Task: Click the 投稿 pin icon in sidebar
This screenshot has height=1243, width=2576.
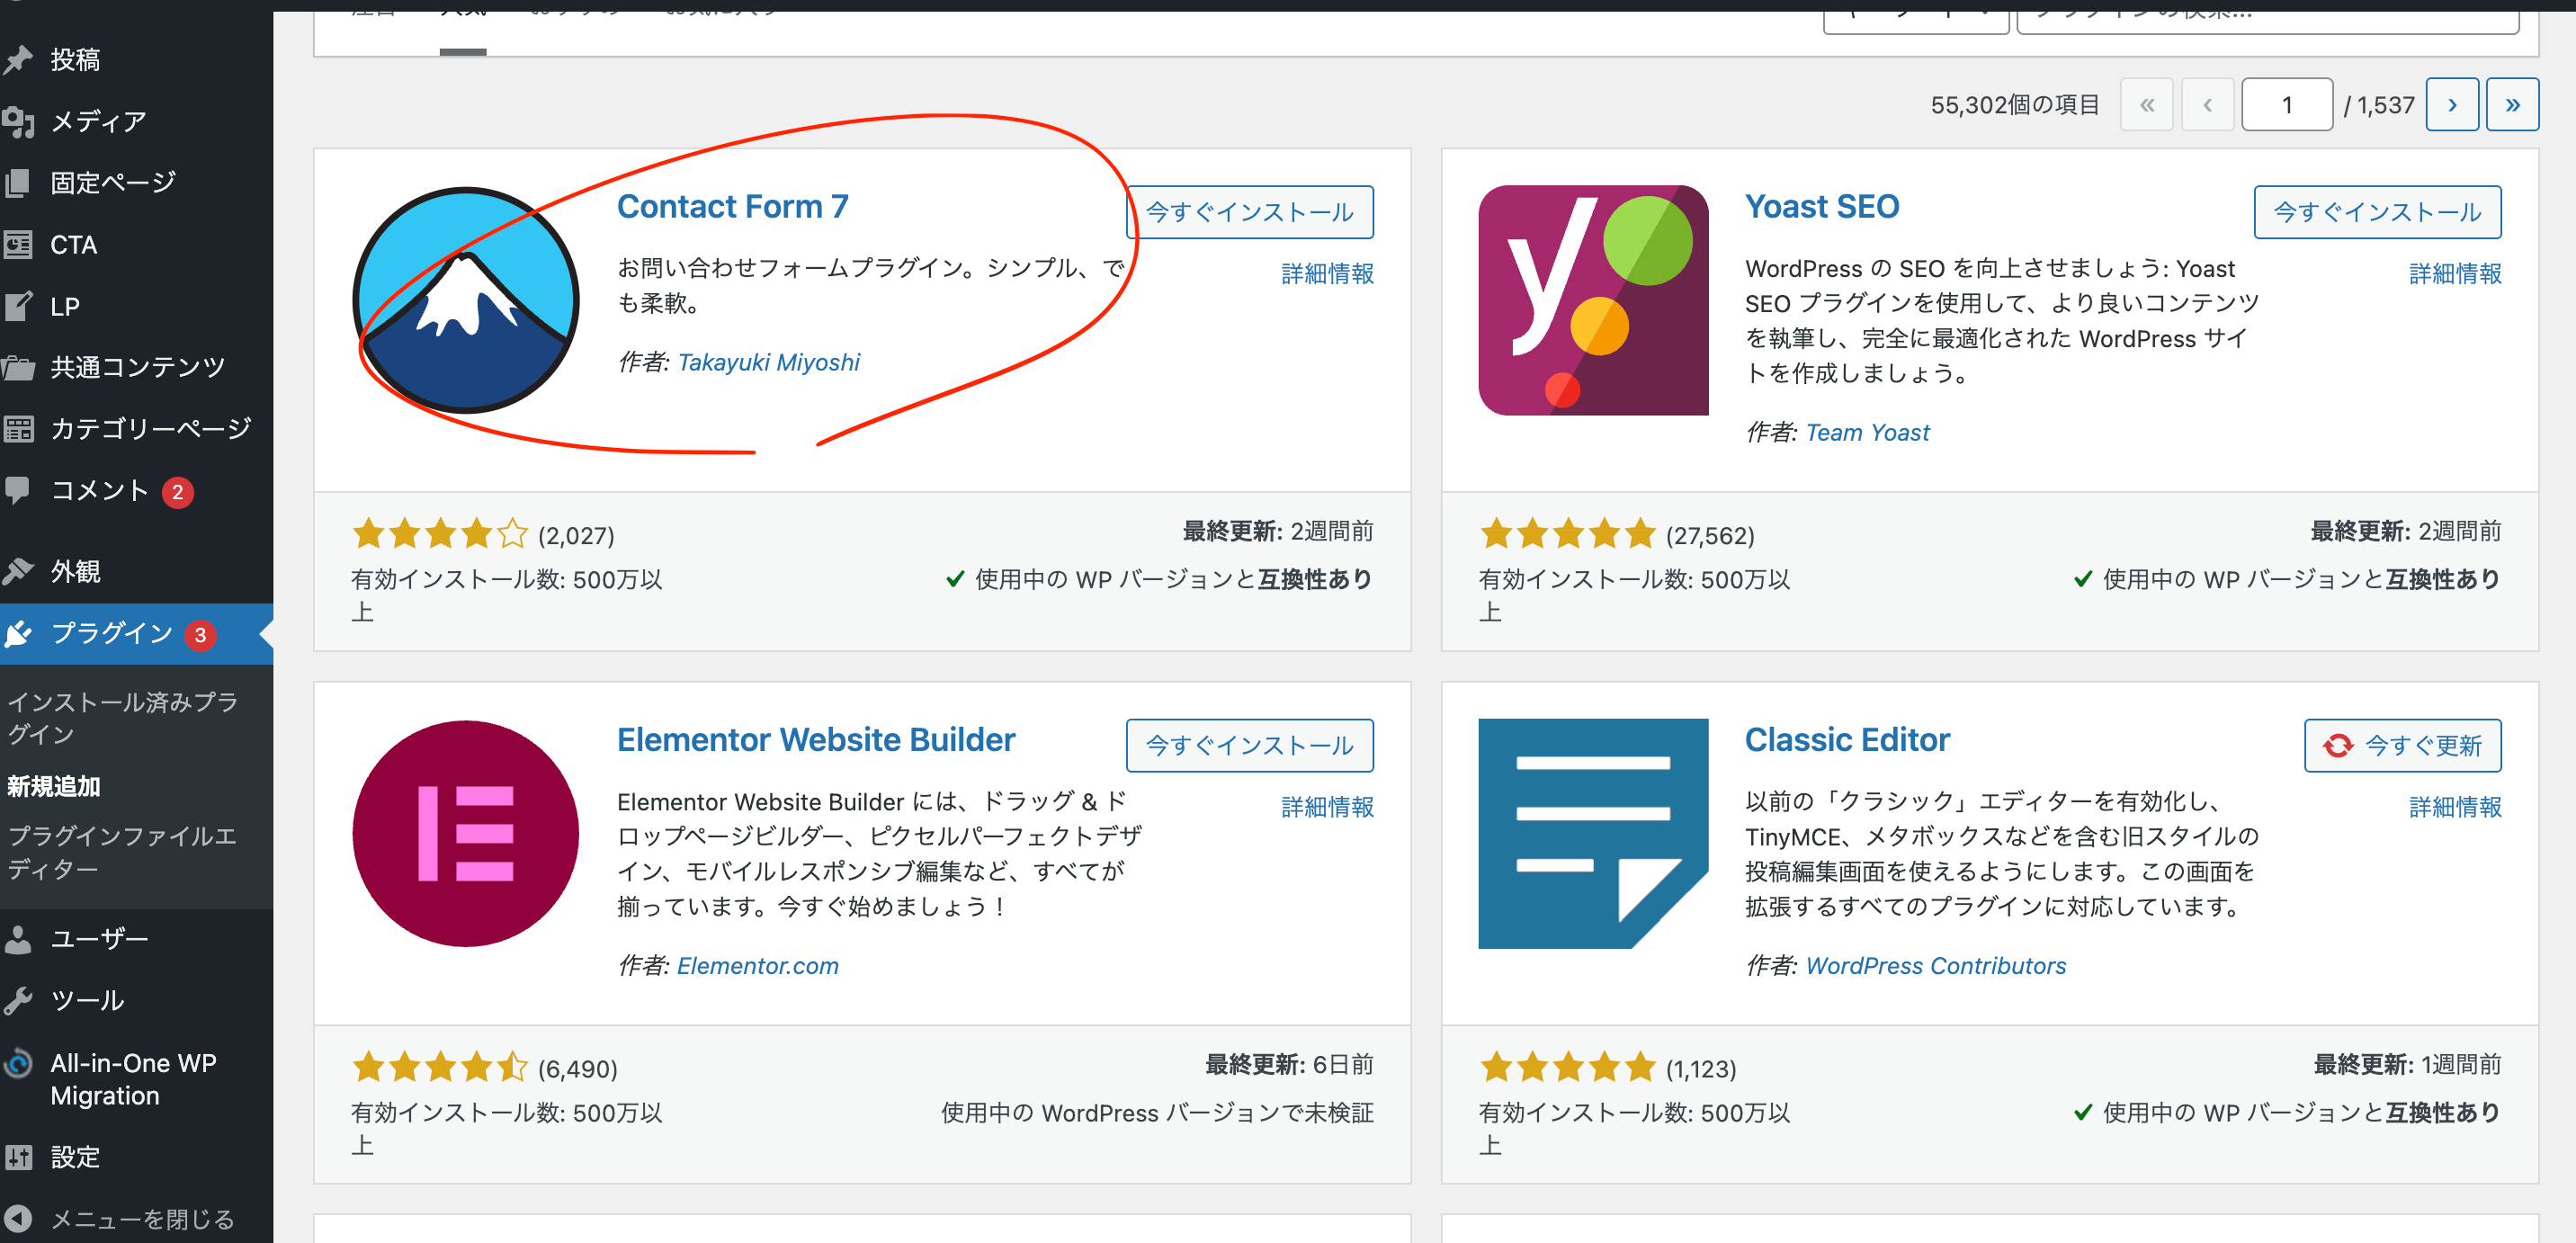Action: click(x=18, y=60)
